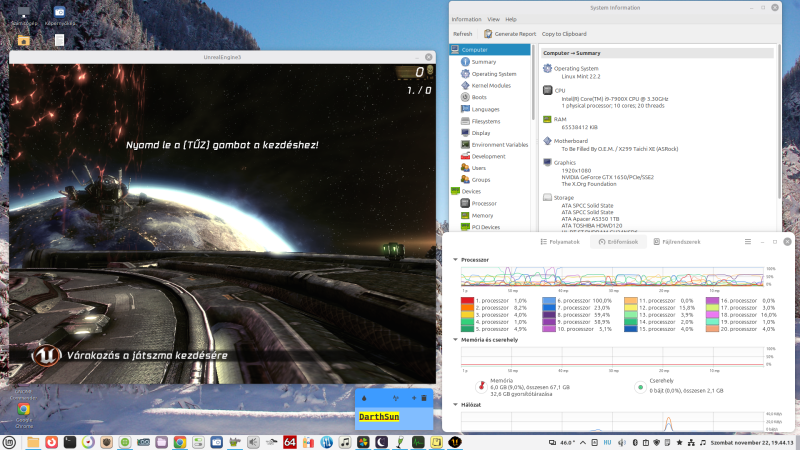
Task: Switch to the Fájlrendszerek tab
Action: click(x=677, y=242)
